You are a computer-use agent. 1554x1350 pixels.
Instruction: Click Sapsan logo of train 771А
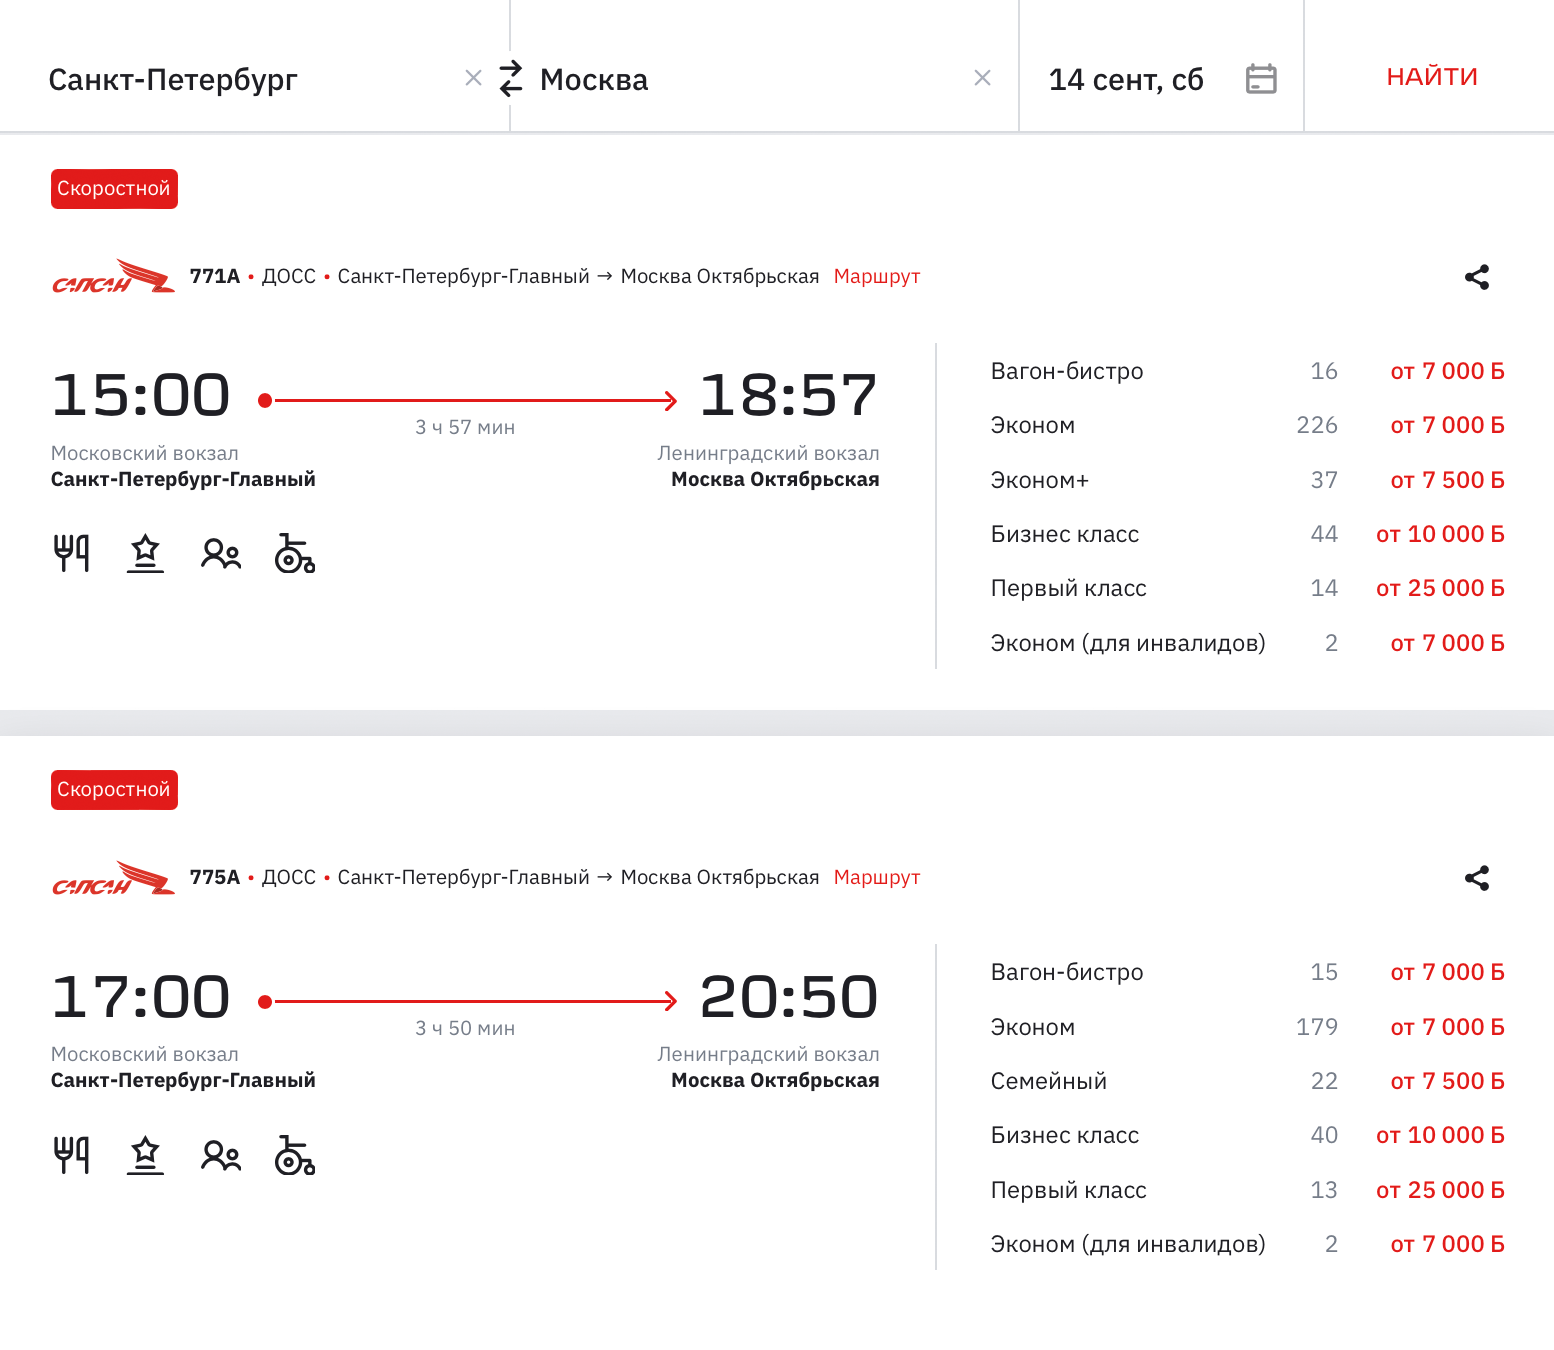pos(113,277)
